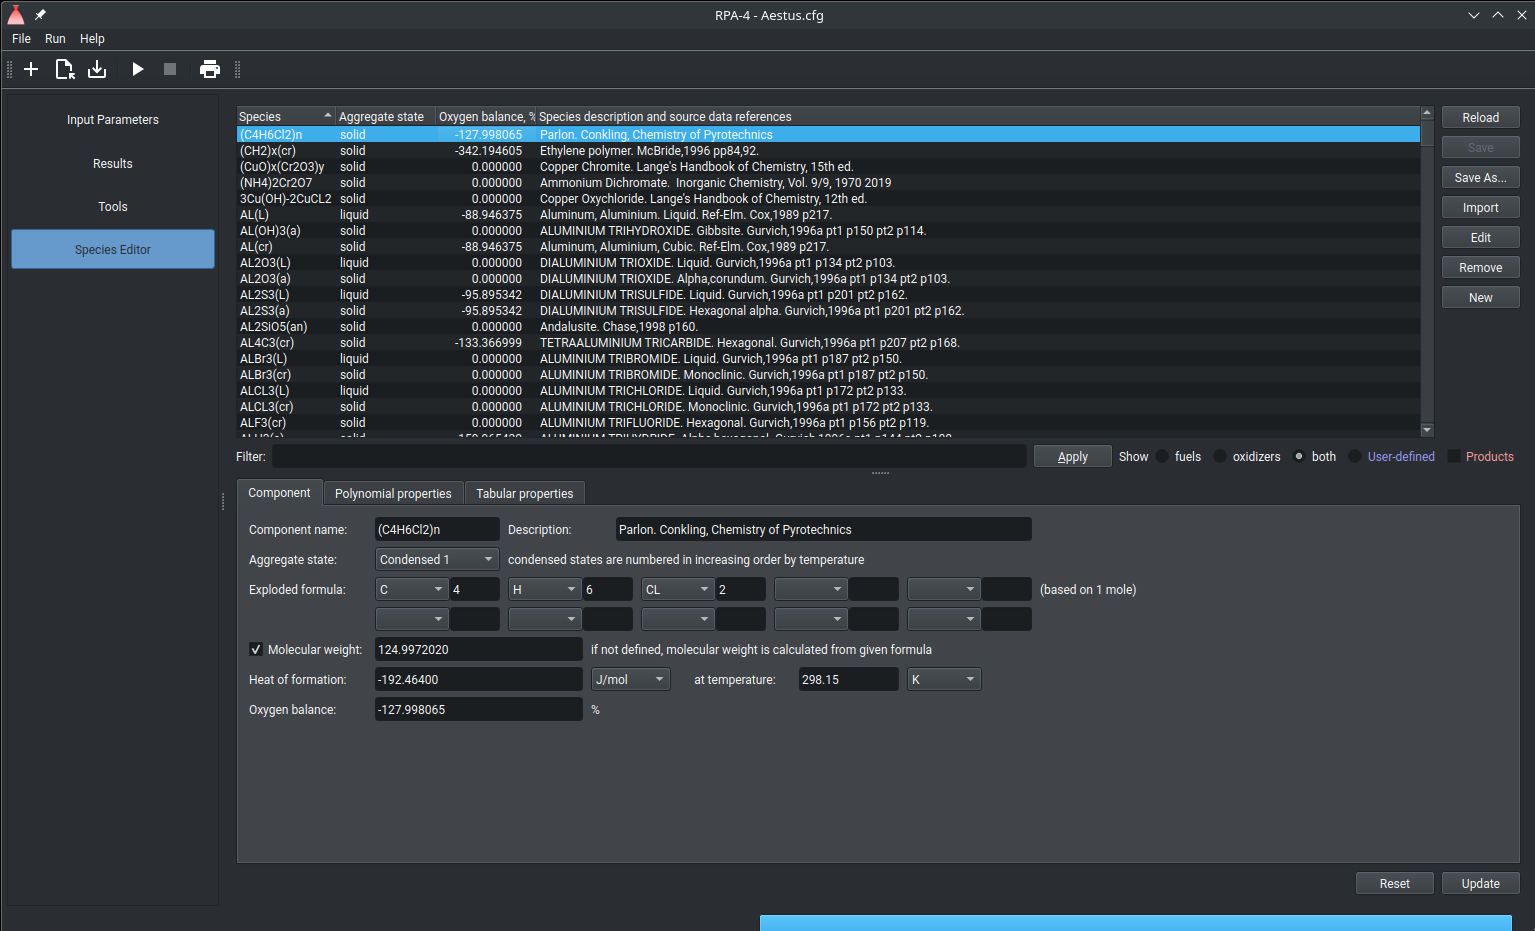Image resolution: width=1535 pixels, height=931 pixels.
Task: Click the Update button
Action: (1480, 884)
